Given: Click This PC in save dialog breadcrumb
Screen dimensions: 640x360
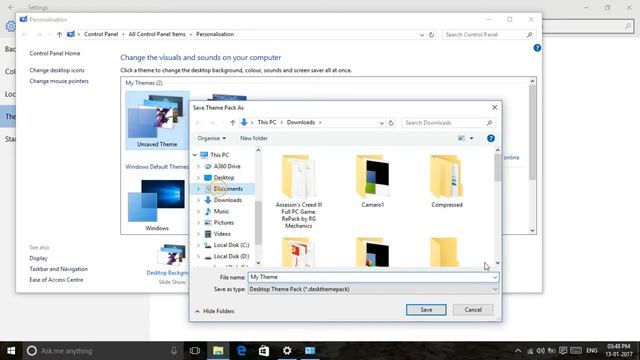Looking at the screenshot, I should [x=267, y=122].
